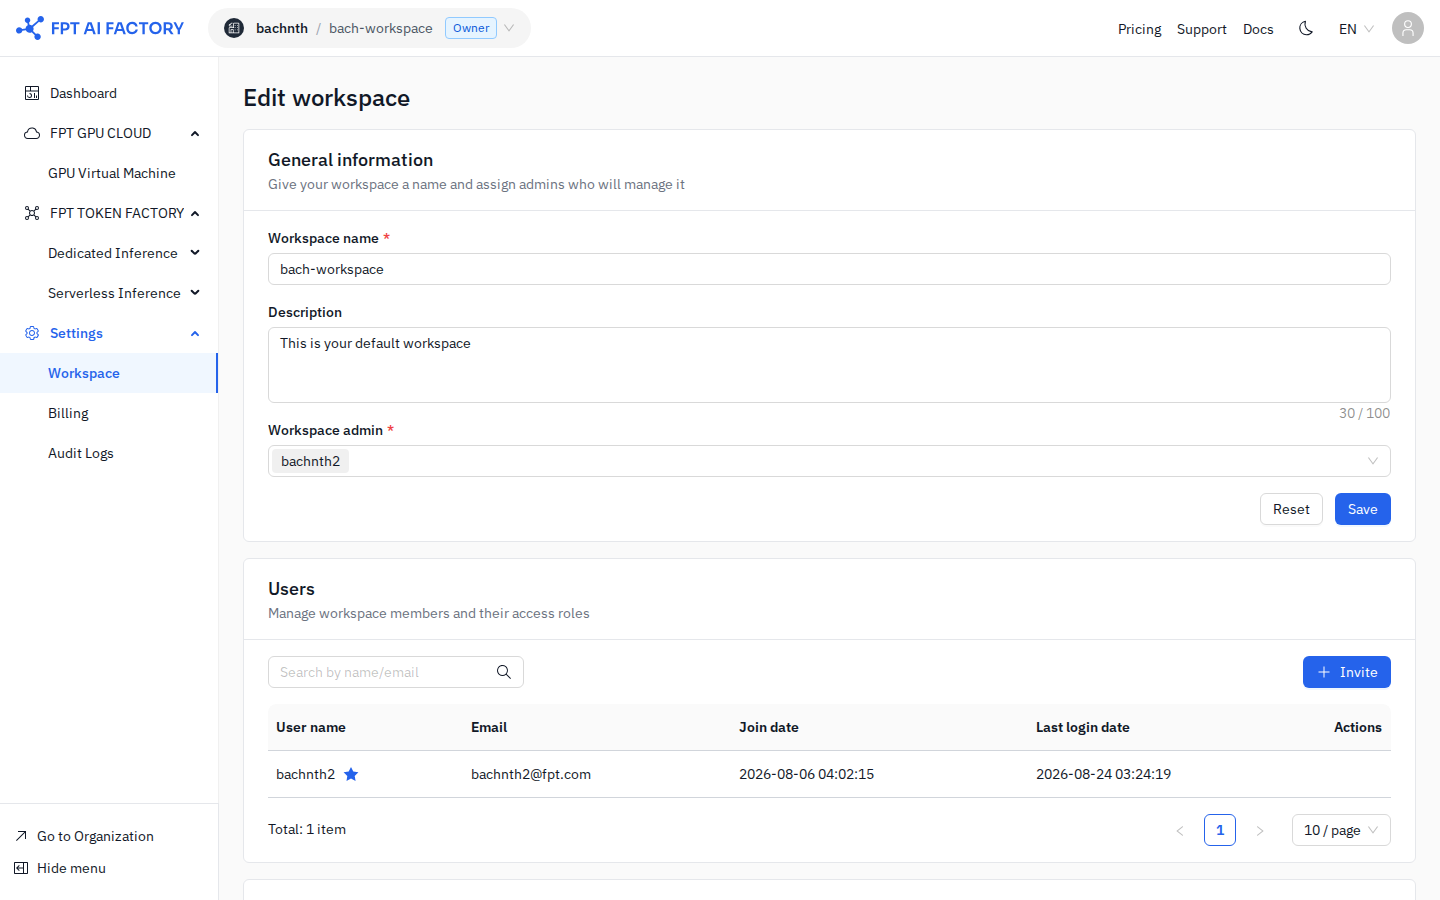This screenshot has width=1440, height=900.
Task: Click Hide menu text
Action: click(x=71, y=868)
